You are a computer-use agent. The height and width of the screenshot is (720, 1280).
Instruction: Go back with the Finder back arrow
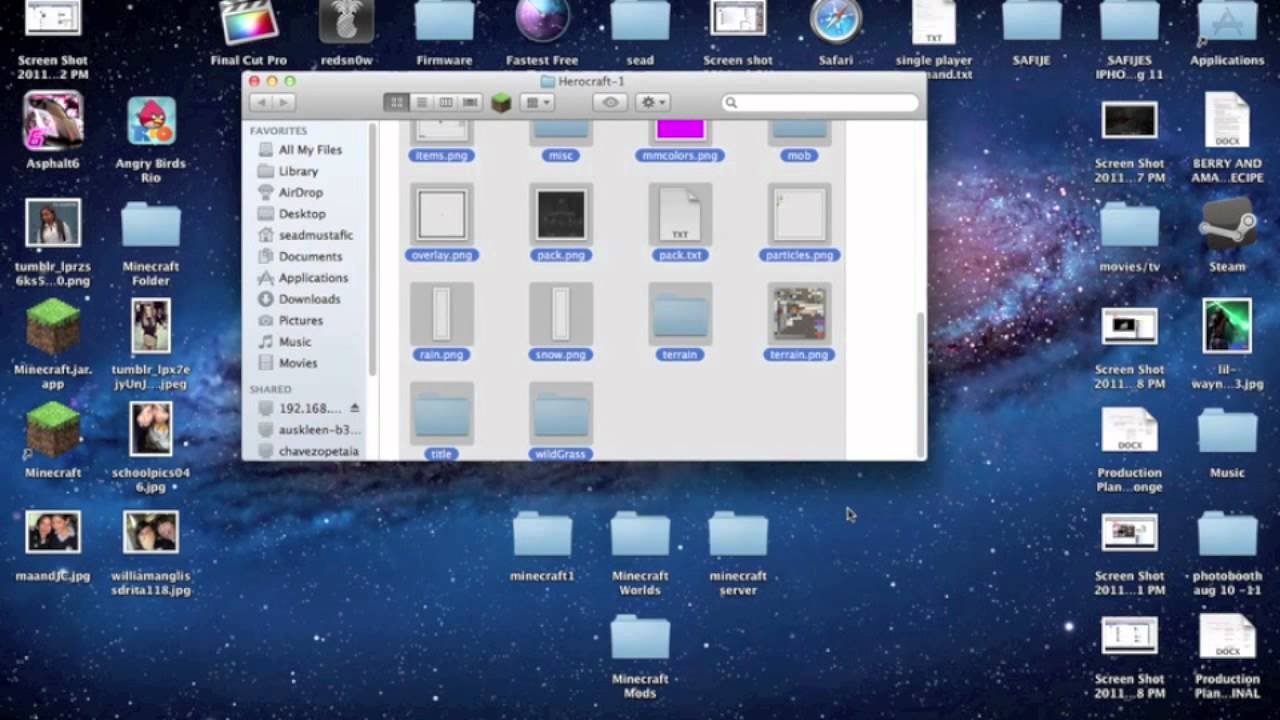[x=261, y=102]
